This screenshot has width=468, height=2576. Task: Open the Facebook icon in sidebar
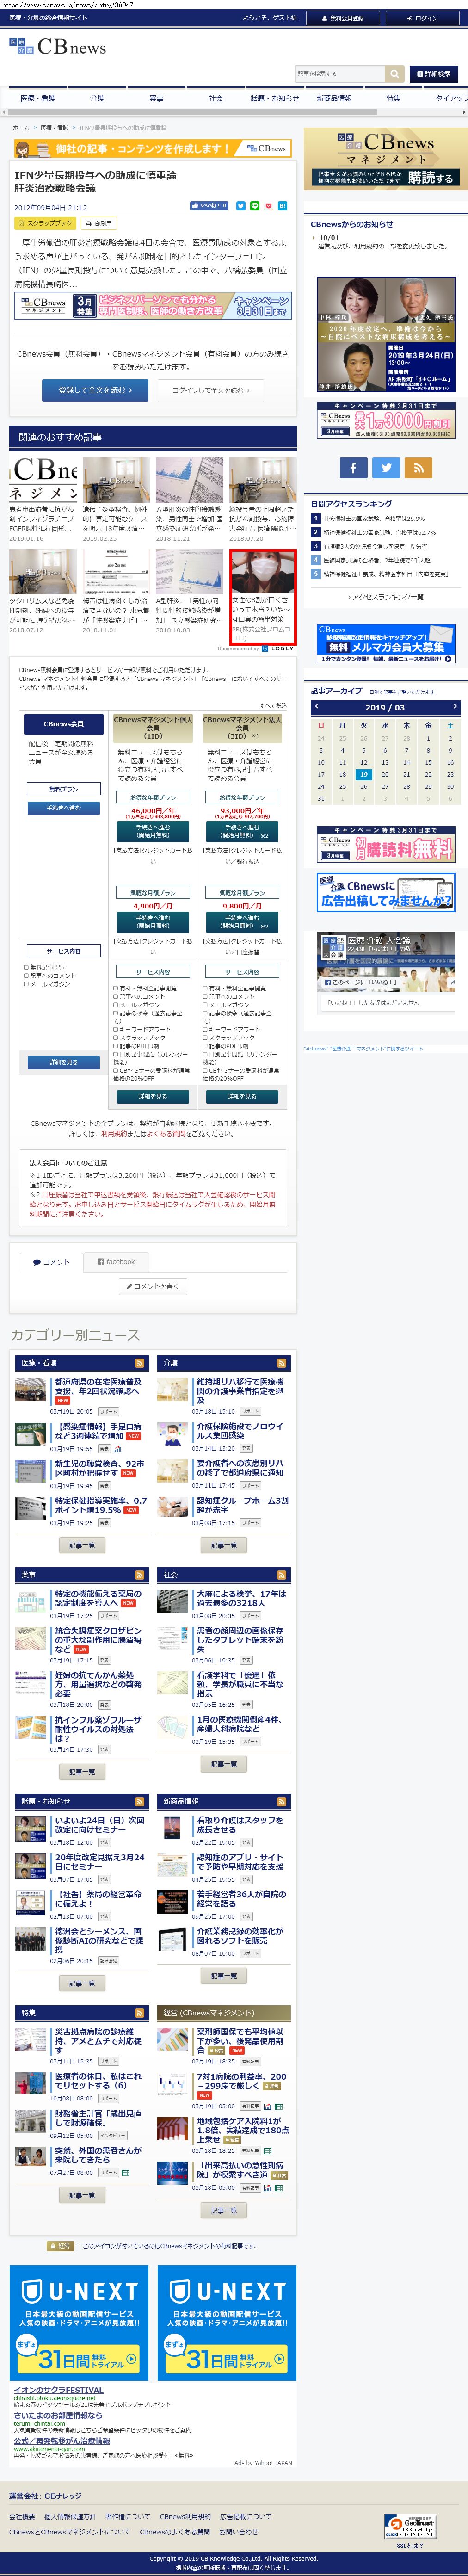(353, 467)
